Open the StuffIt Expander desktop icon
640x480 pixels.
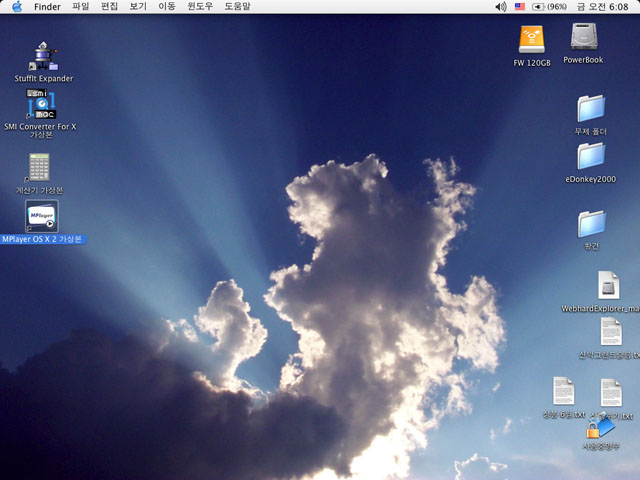pyautogui.click(x=43, y=56)
